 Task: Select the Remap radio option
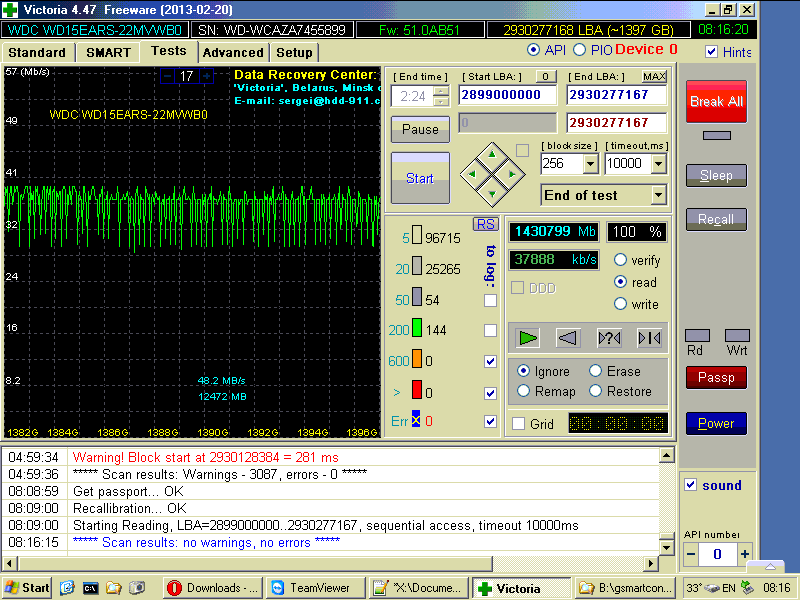(523, 391)
